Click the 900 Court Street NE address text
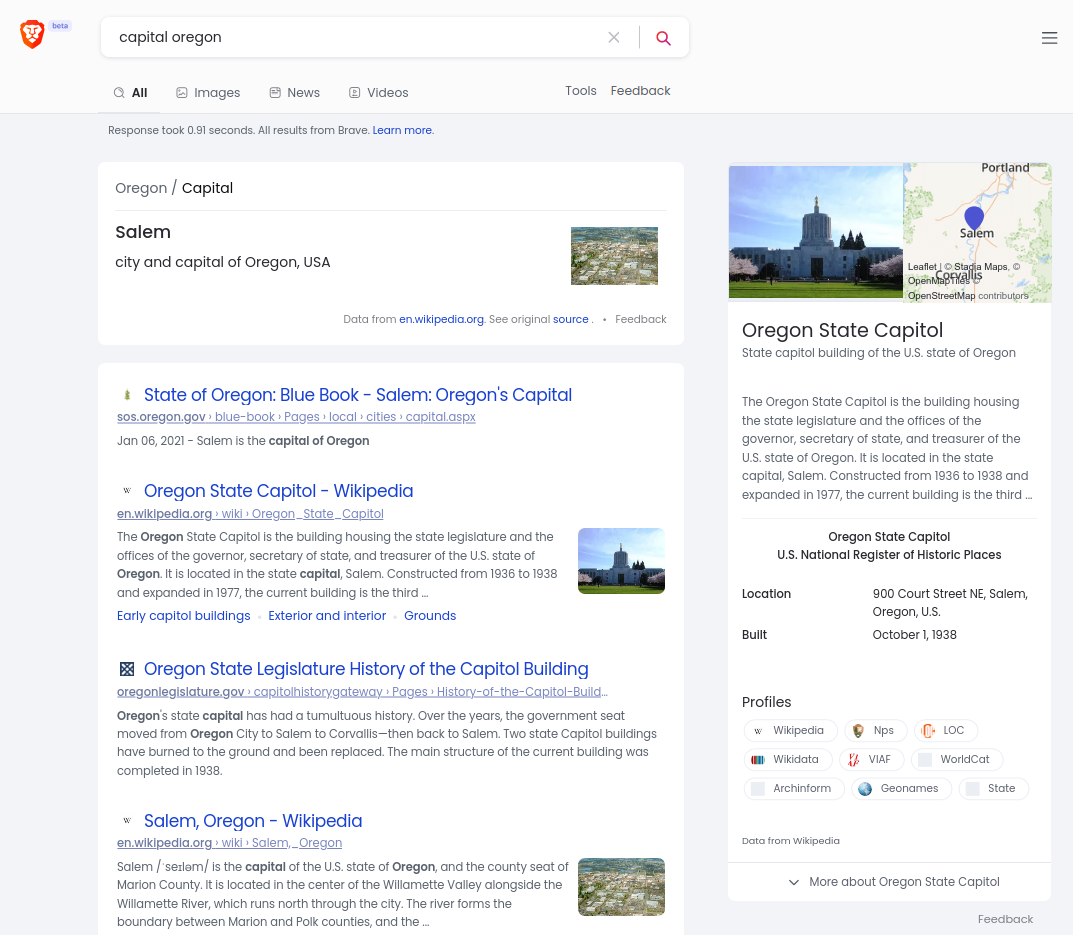 pyautogui.click(x=950, y=602)
